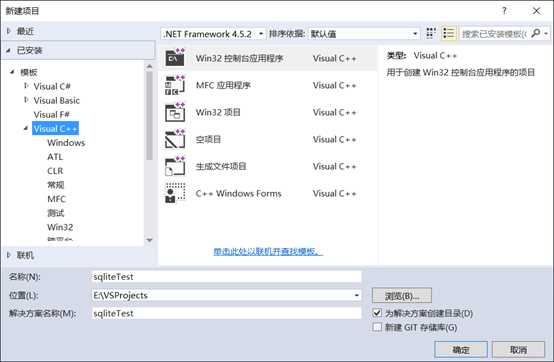Open the sort by 默认值 dropdown

coord(364,34)
